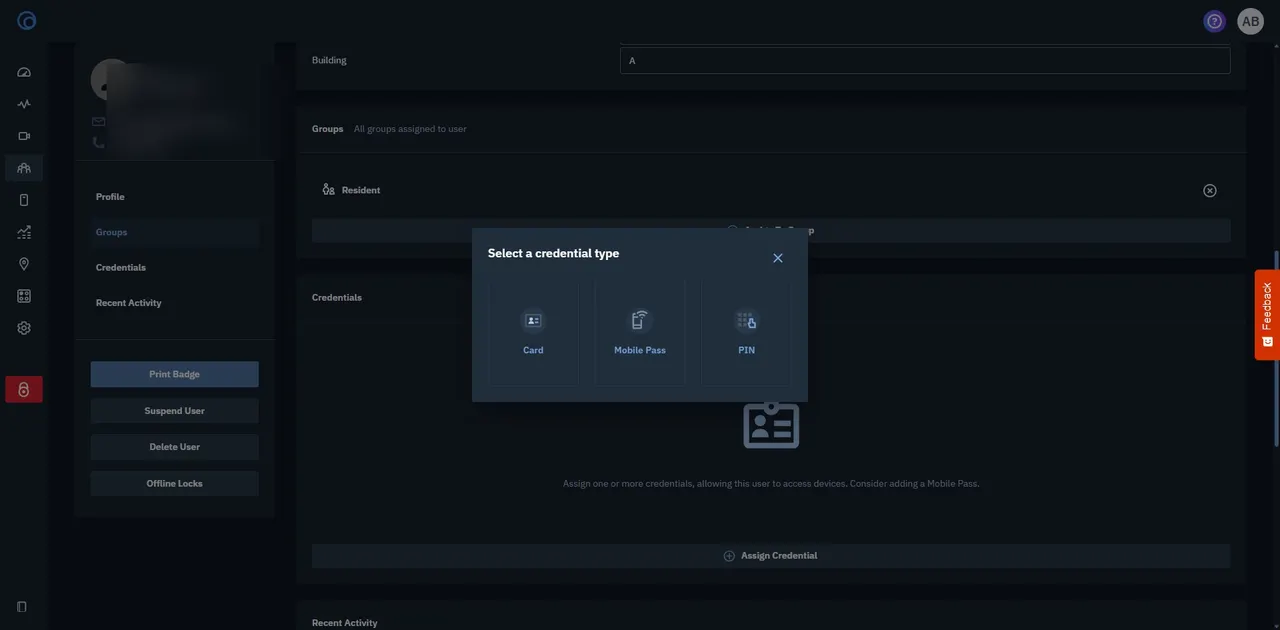The height and width of the screenshot is (630, 1280).
Task: Open the Feedback side tab
Action: point(1267,315)
